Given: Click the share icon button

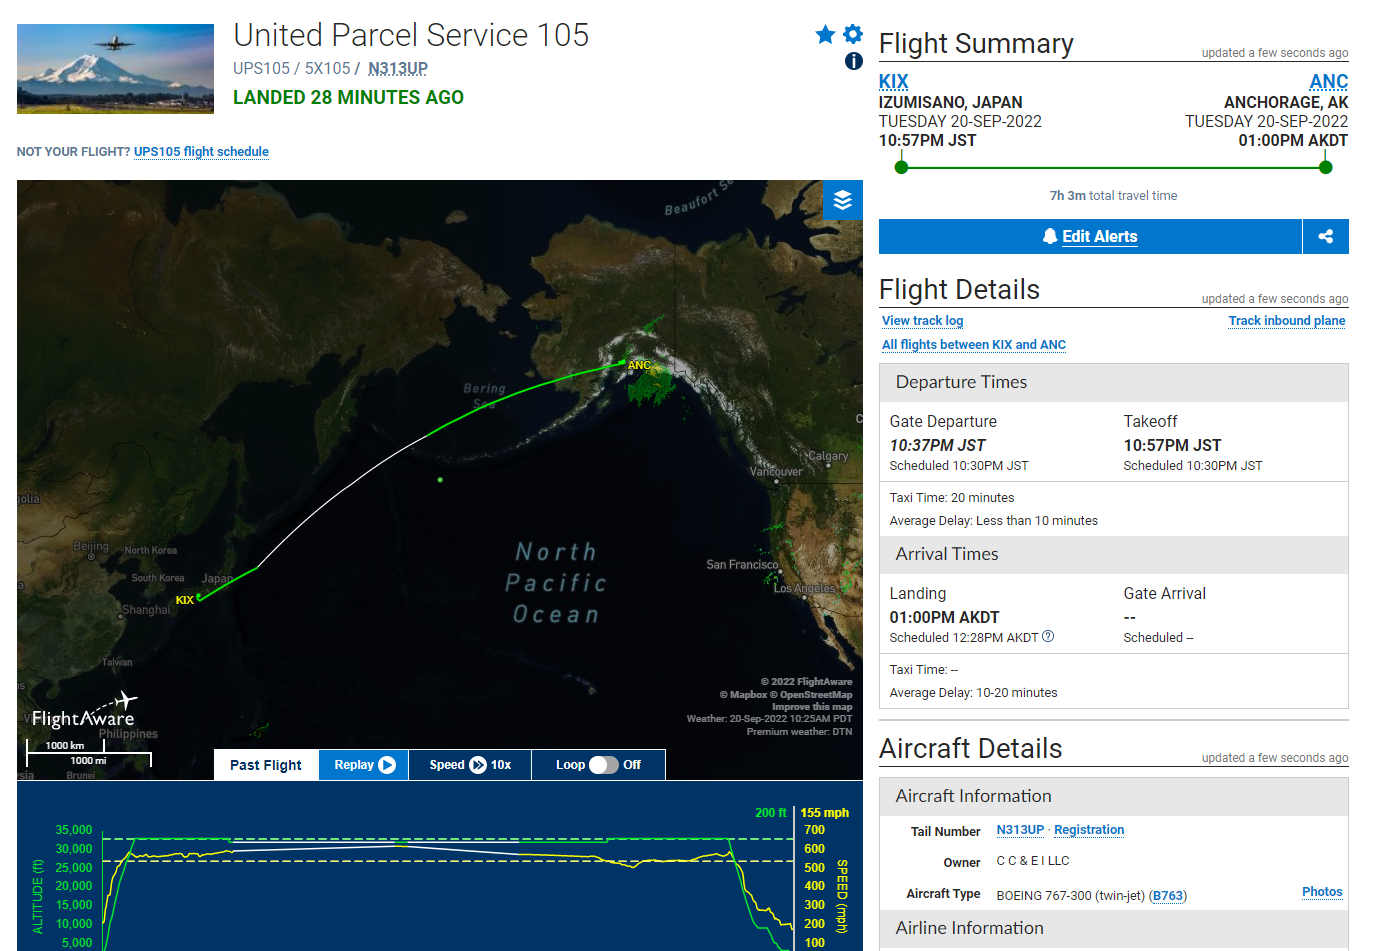Looking at the screenshot, I should pos(1326,237).
